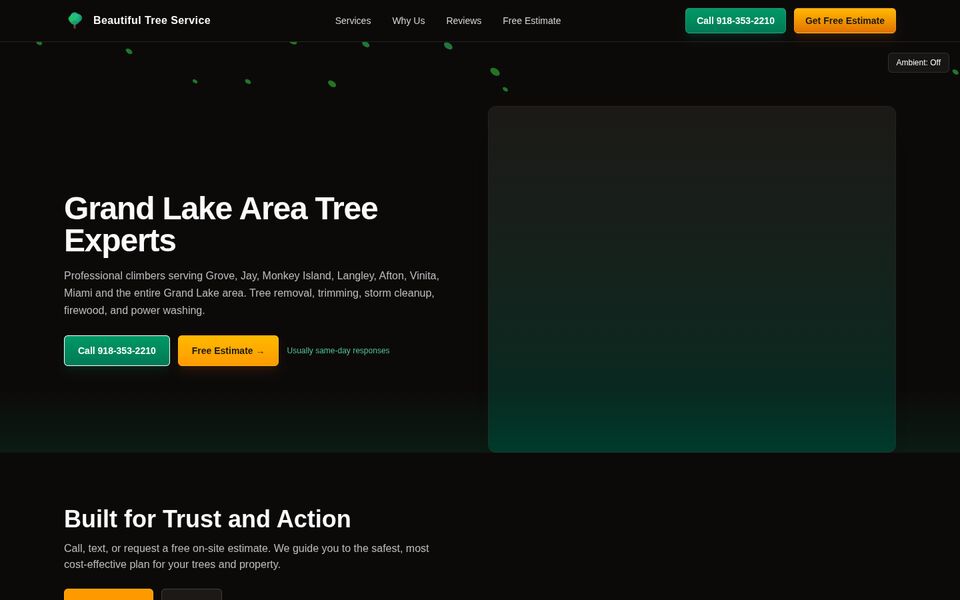
Task: Click the green tree logo icon
Action: click(x=75, y=20)
